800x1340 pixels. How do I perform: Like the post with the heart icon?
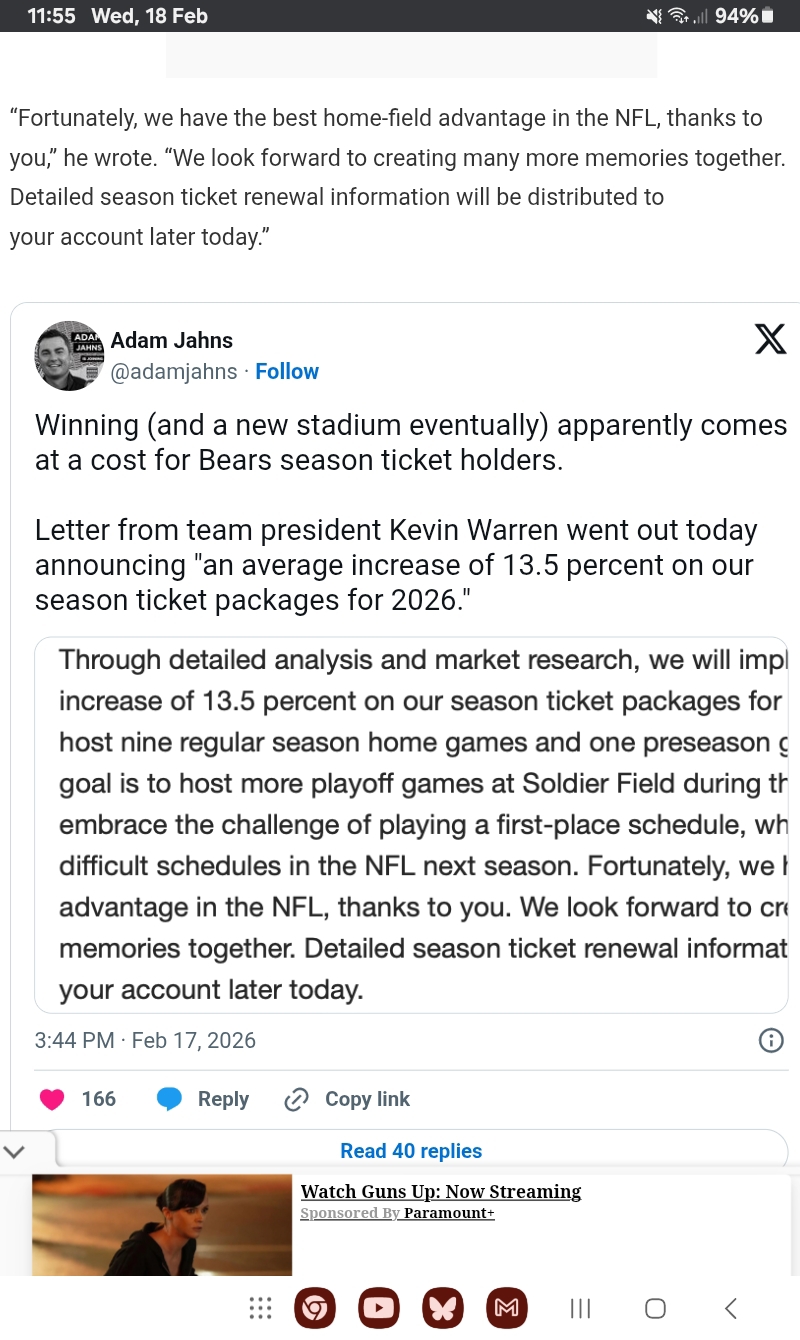(x=52, y=1099)
